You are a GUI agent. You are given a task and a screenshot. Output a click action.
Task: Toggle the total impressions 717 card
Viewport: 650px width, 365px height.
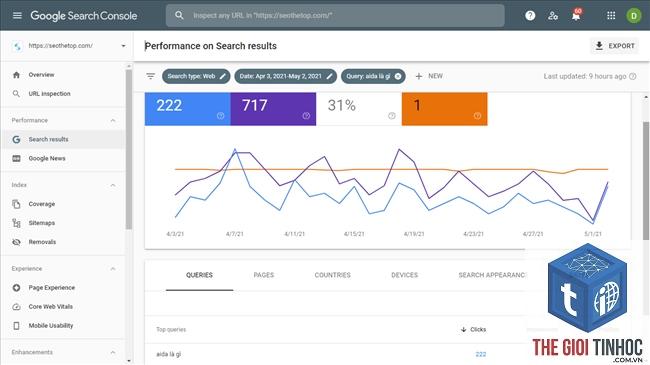point(273,109)
